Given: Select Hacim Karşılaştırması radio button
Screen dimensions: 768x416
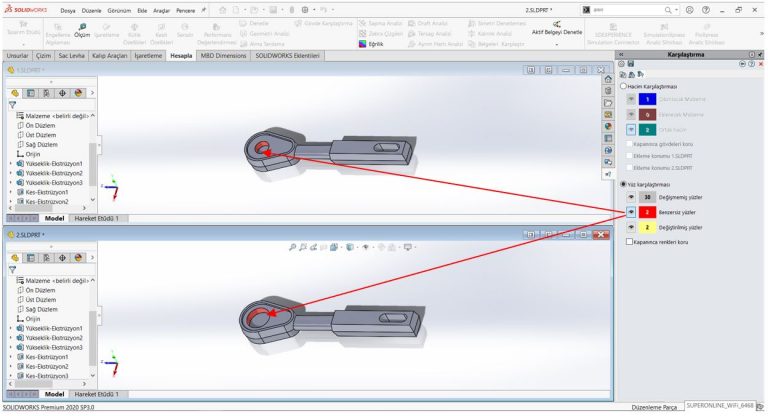Looking at the screenshot, I should click(x=625, y=86).
